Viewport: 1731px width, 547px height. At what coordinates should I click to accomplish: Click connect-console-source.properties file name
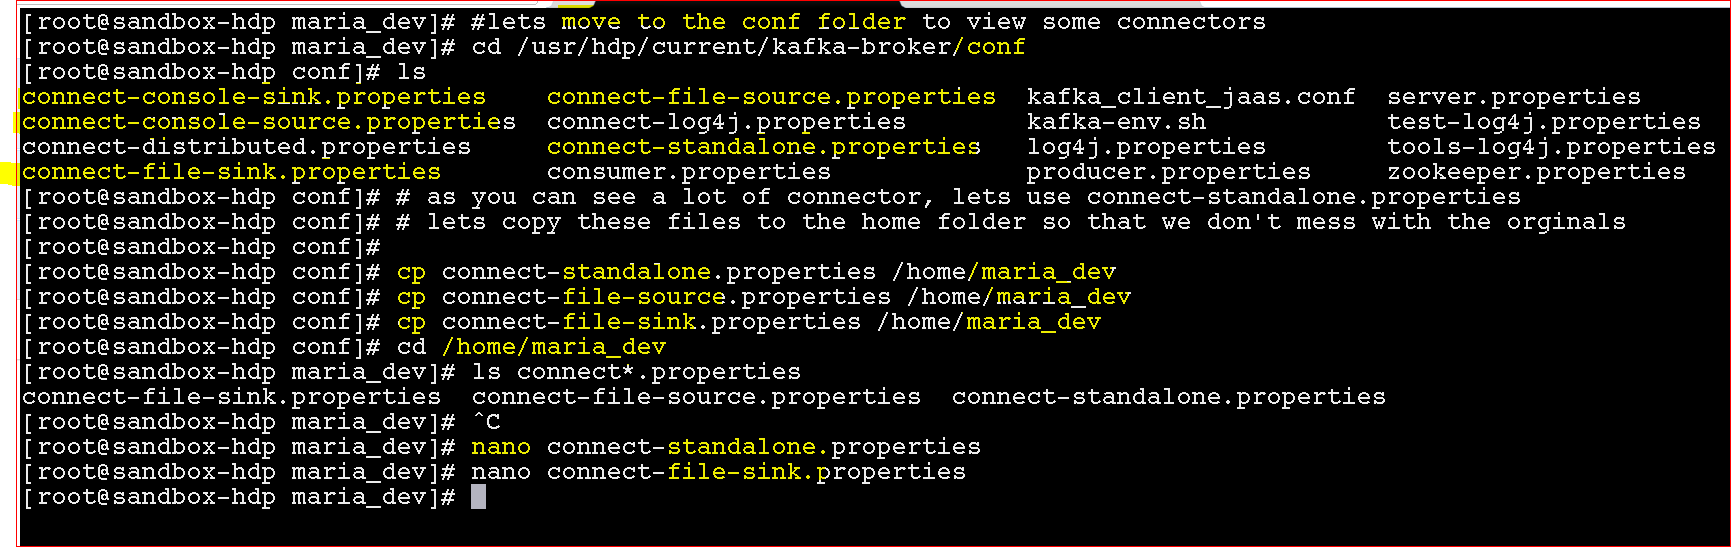[x=269, y=122]
